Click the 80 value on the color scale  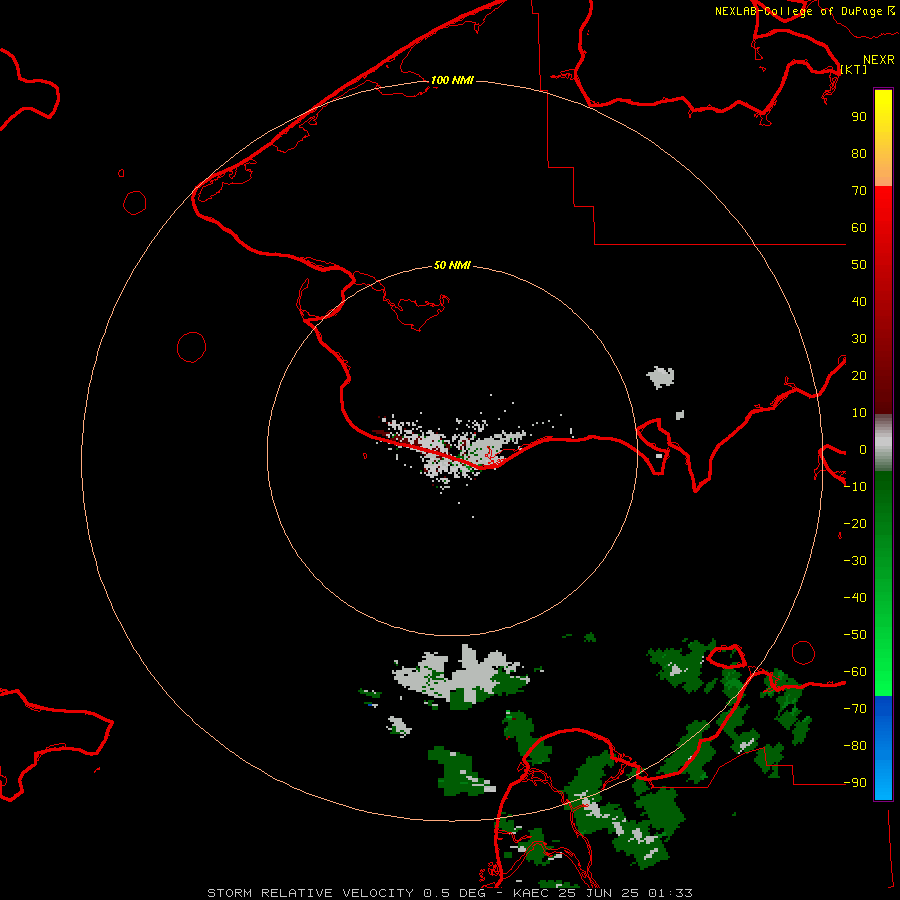[859, 153]
